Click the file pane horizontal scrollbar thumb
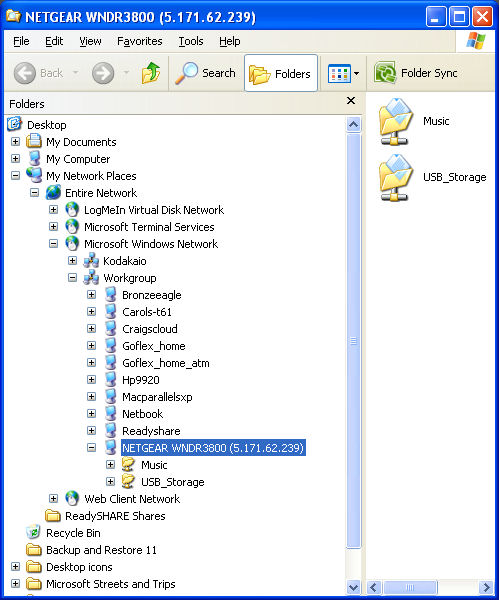This screenshot has height=600, width=499. click(410, 587)
